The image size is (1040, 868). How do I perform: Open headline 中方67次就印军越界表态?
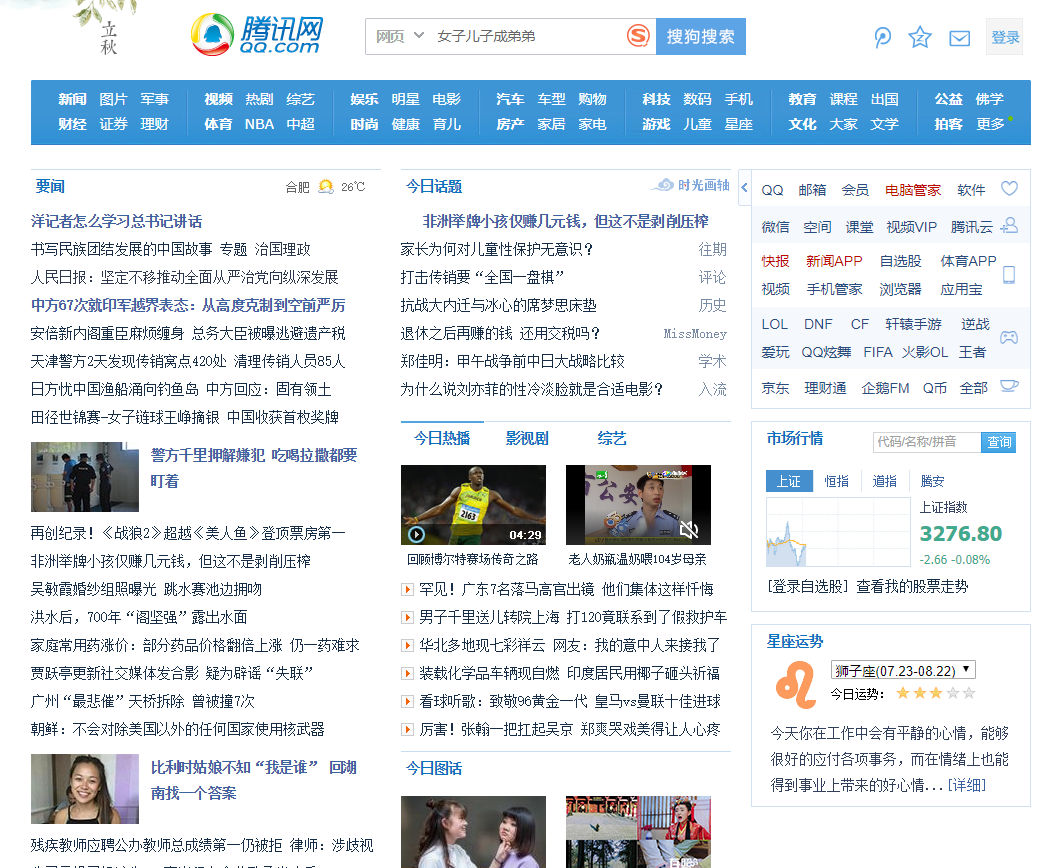(188, 305)
